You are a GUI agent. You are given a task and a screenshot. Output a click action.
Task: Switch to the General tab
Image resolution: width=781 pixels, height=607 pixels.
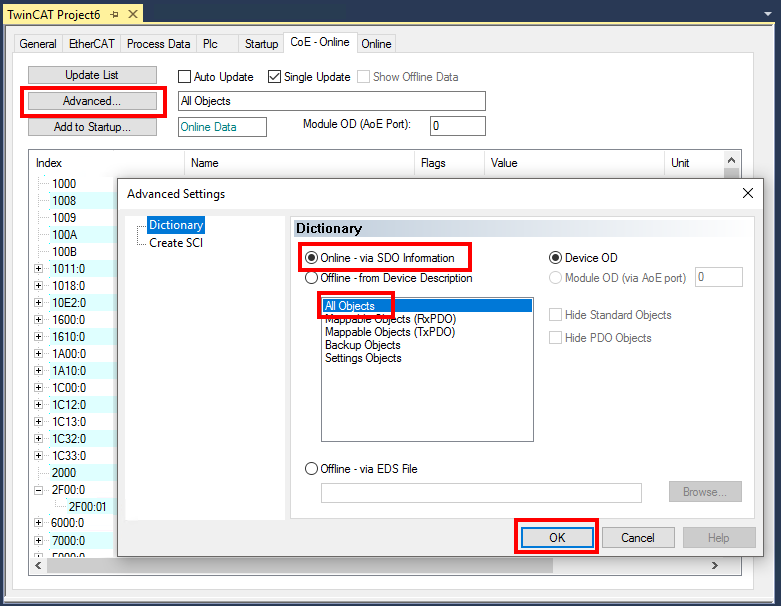tap(38, 44)
